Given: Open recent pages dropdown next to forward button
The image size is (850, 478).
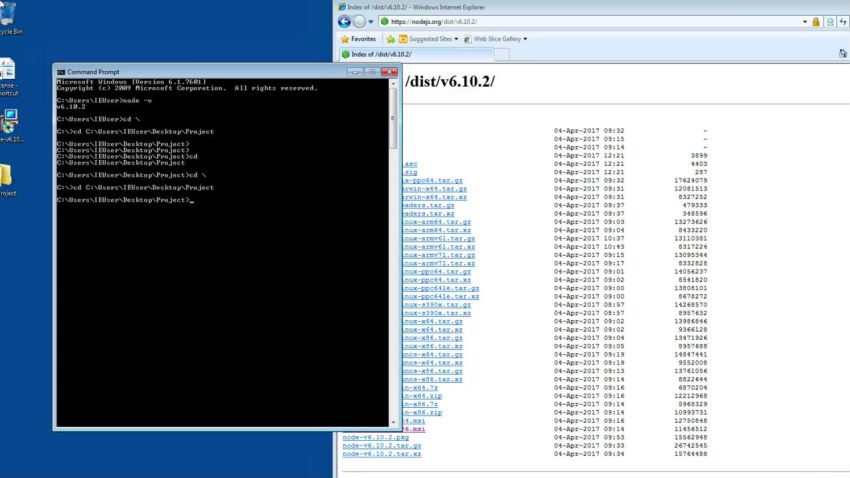Looking at the screenshot, I should [371, 22].
